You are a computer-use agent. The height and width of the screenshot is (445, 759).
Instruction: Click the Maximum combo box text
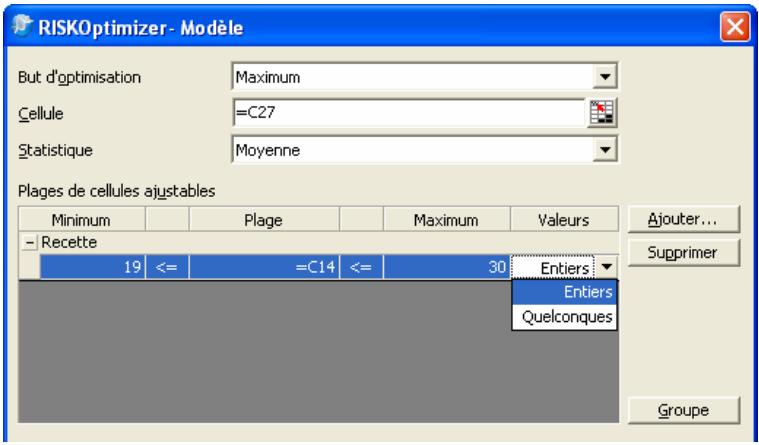pos(268,77)
